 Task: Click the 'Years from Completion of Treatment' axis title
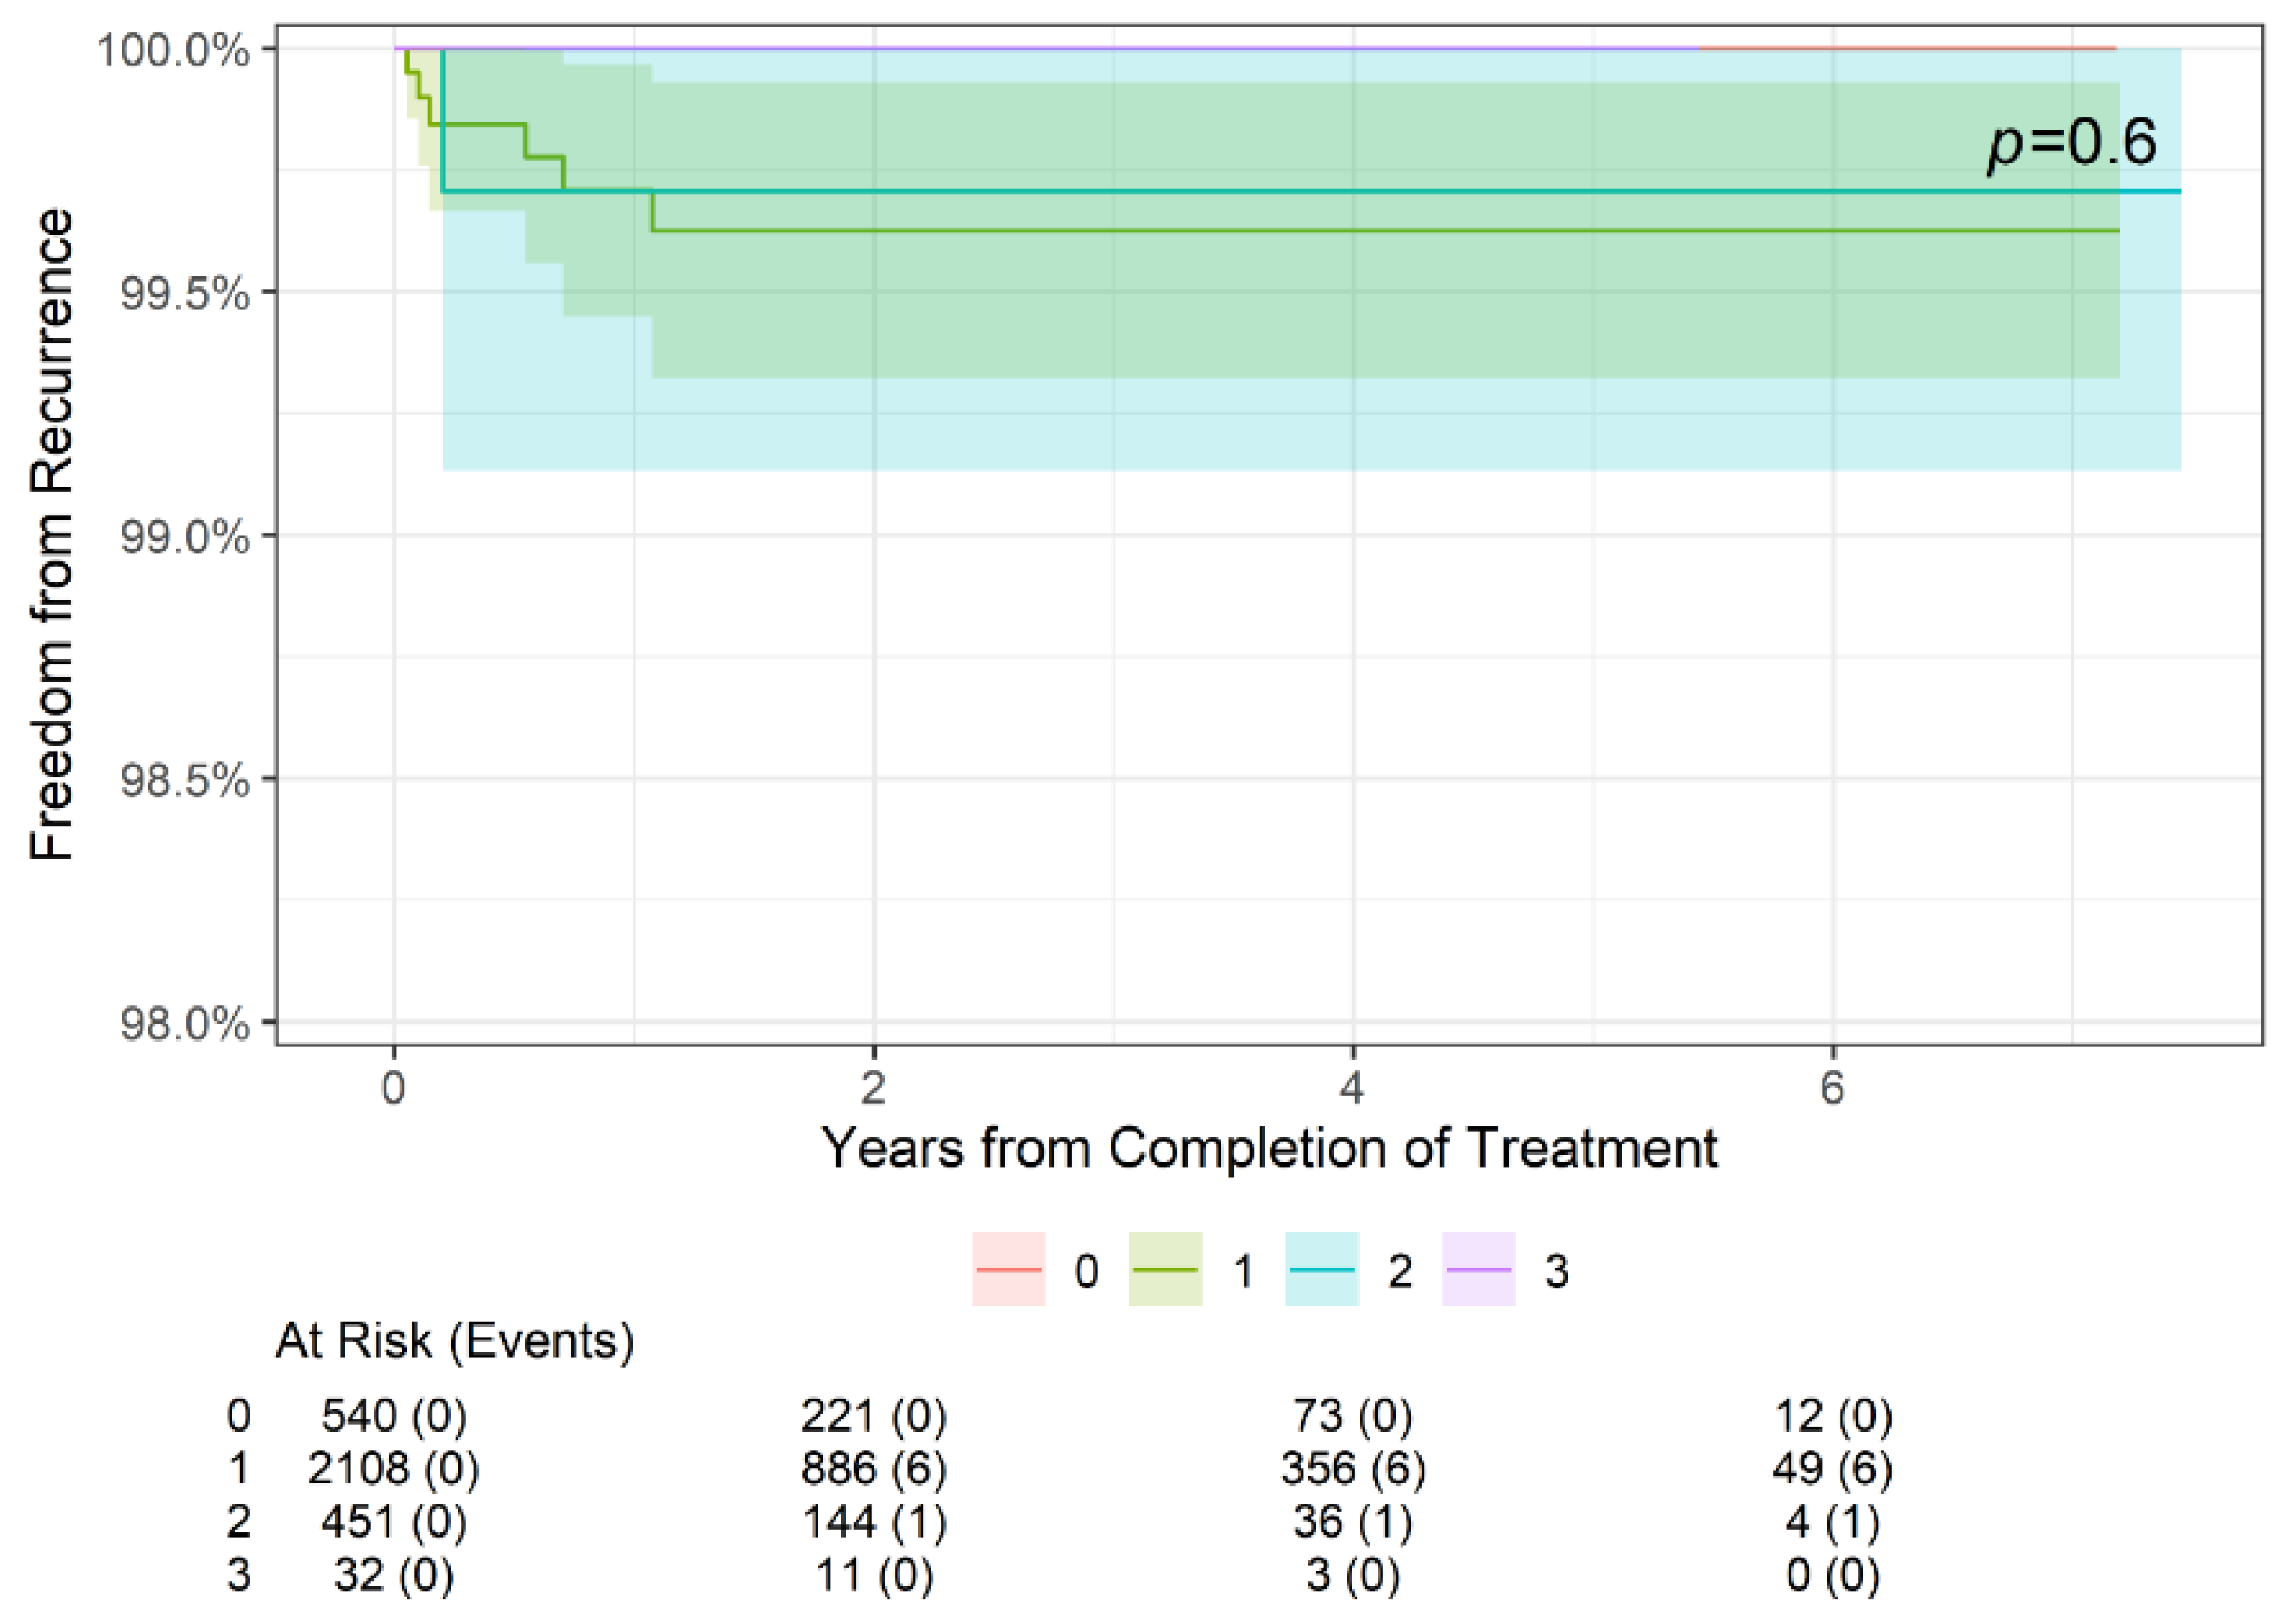pyautogui.click(x=1269, y=1148)
